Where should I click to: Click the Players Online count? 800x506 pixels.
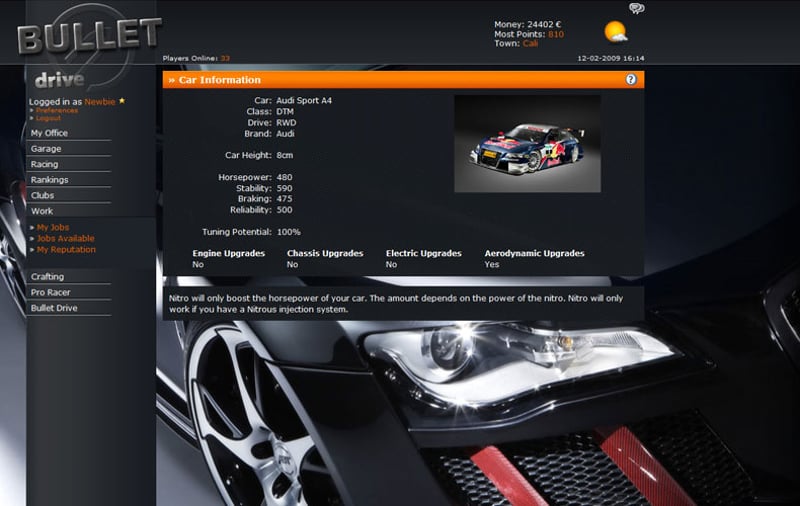[225, 58]
